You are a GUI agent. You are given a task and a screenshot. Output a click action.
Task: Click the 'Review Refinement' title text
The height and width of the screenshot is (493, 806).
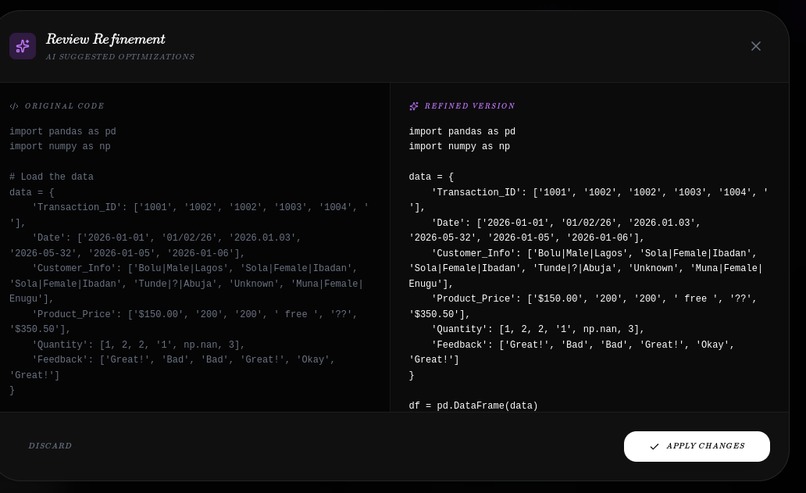click(x=105, y=39)
